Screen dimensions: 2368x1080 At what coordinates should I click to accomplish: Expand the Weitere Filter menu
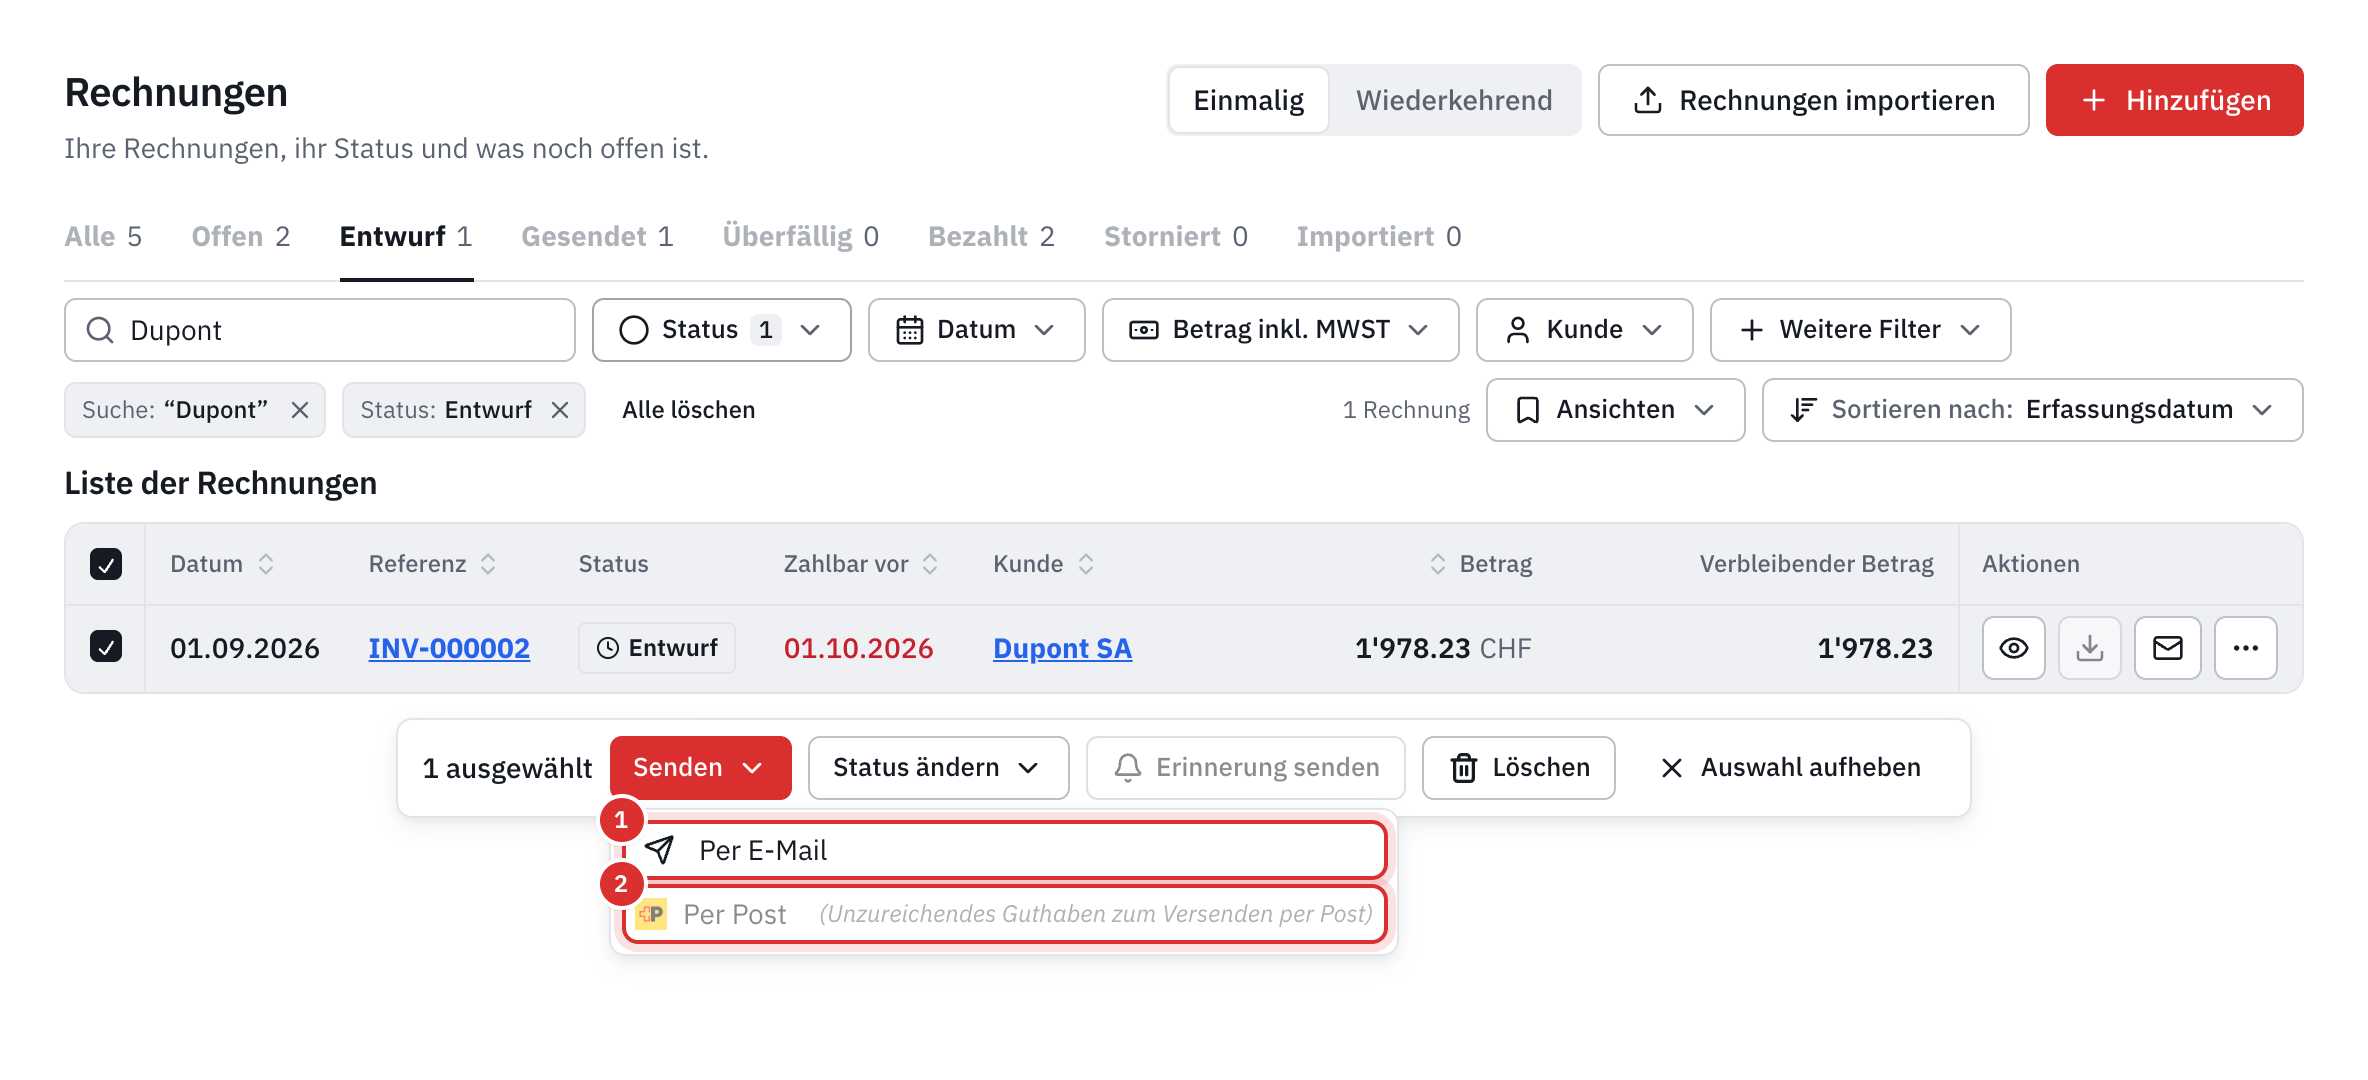(x=1860, y=330)
